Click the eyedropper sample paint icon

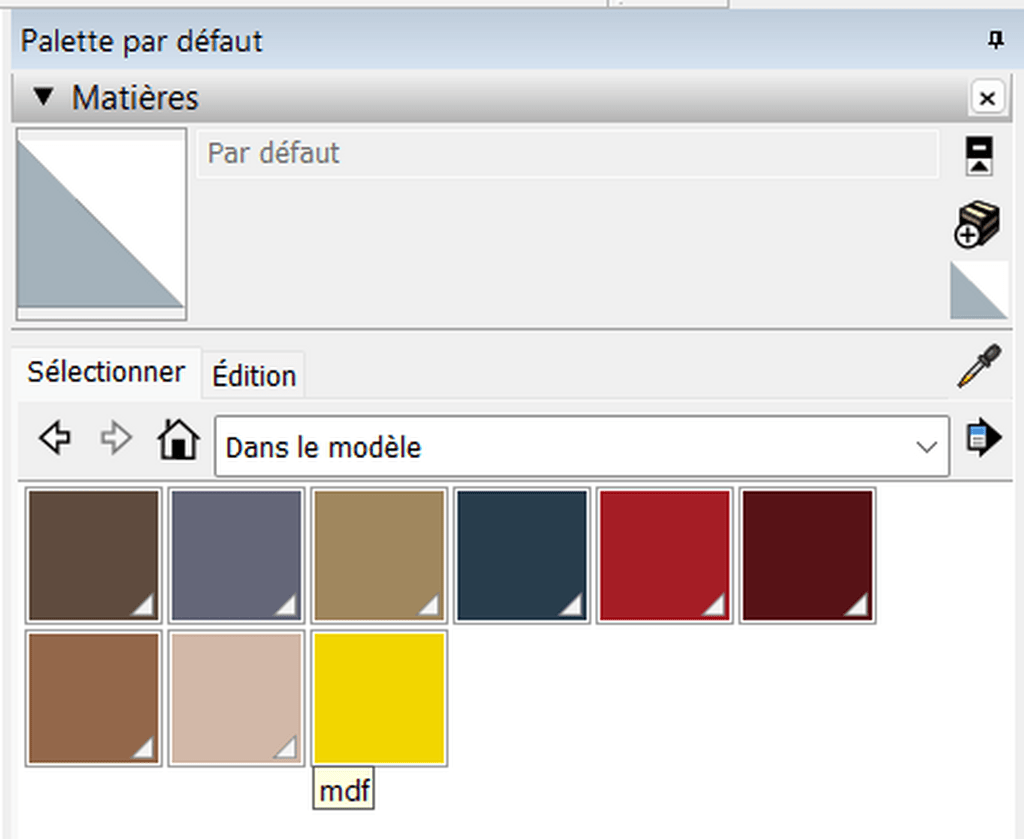click(978, 367)
